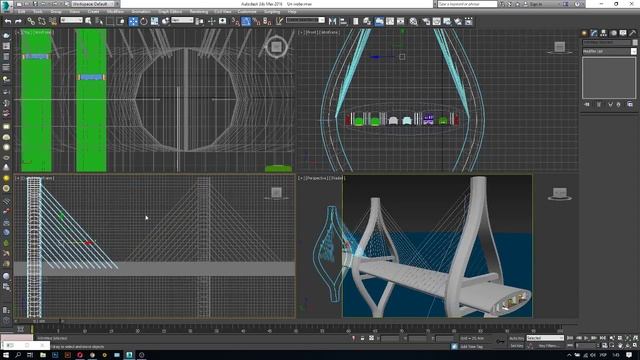Screen dimensions: 640x360
Task: Toggle Percent Snap
Action: 256,21
